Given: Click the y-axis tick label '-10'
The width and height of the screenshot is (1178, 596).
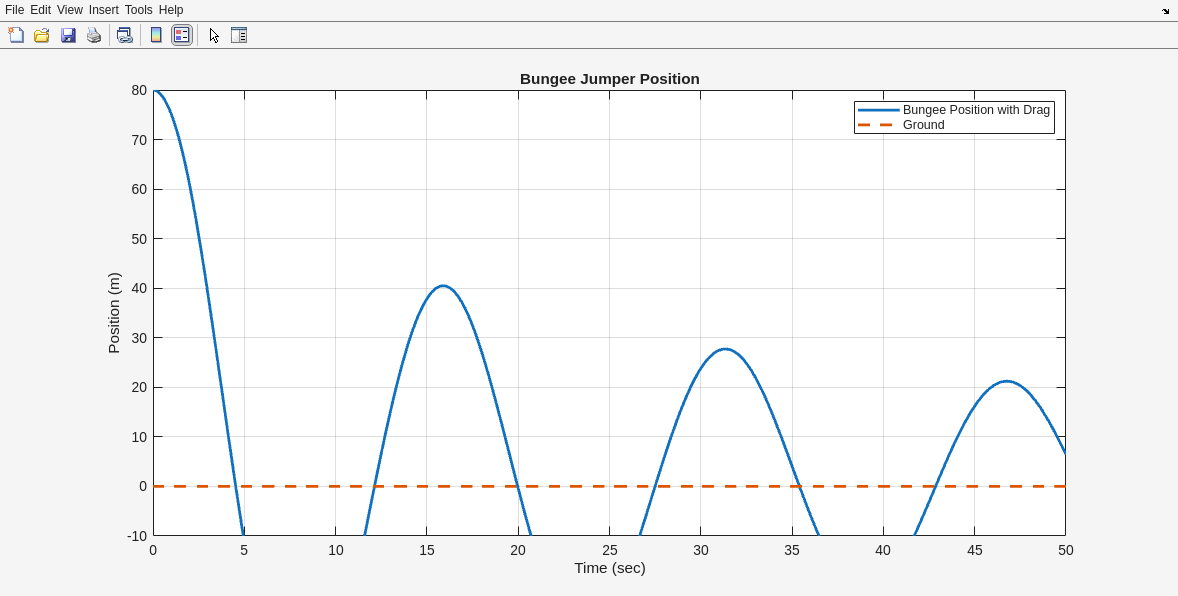Looking at the screenshot, I should click(x=137, y=536).
